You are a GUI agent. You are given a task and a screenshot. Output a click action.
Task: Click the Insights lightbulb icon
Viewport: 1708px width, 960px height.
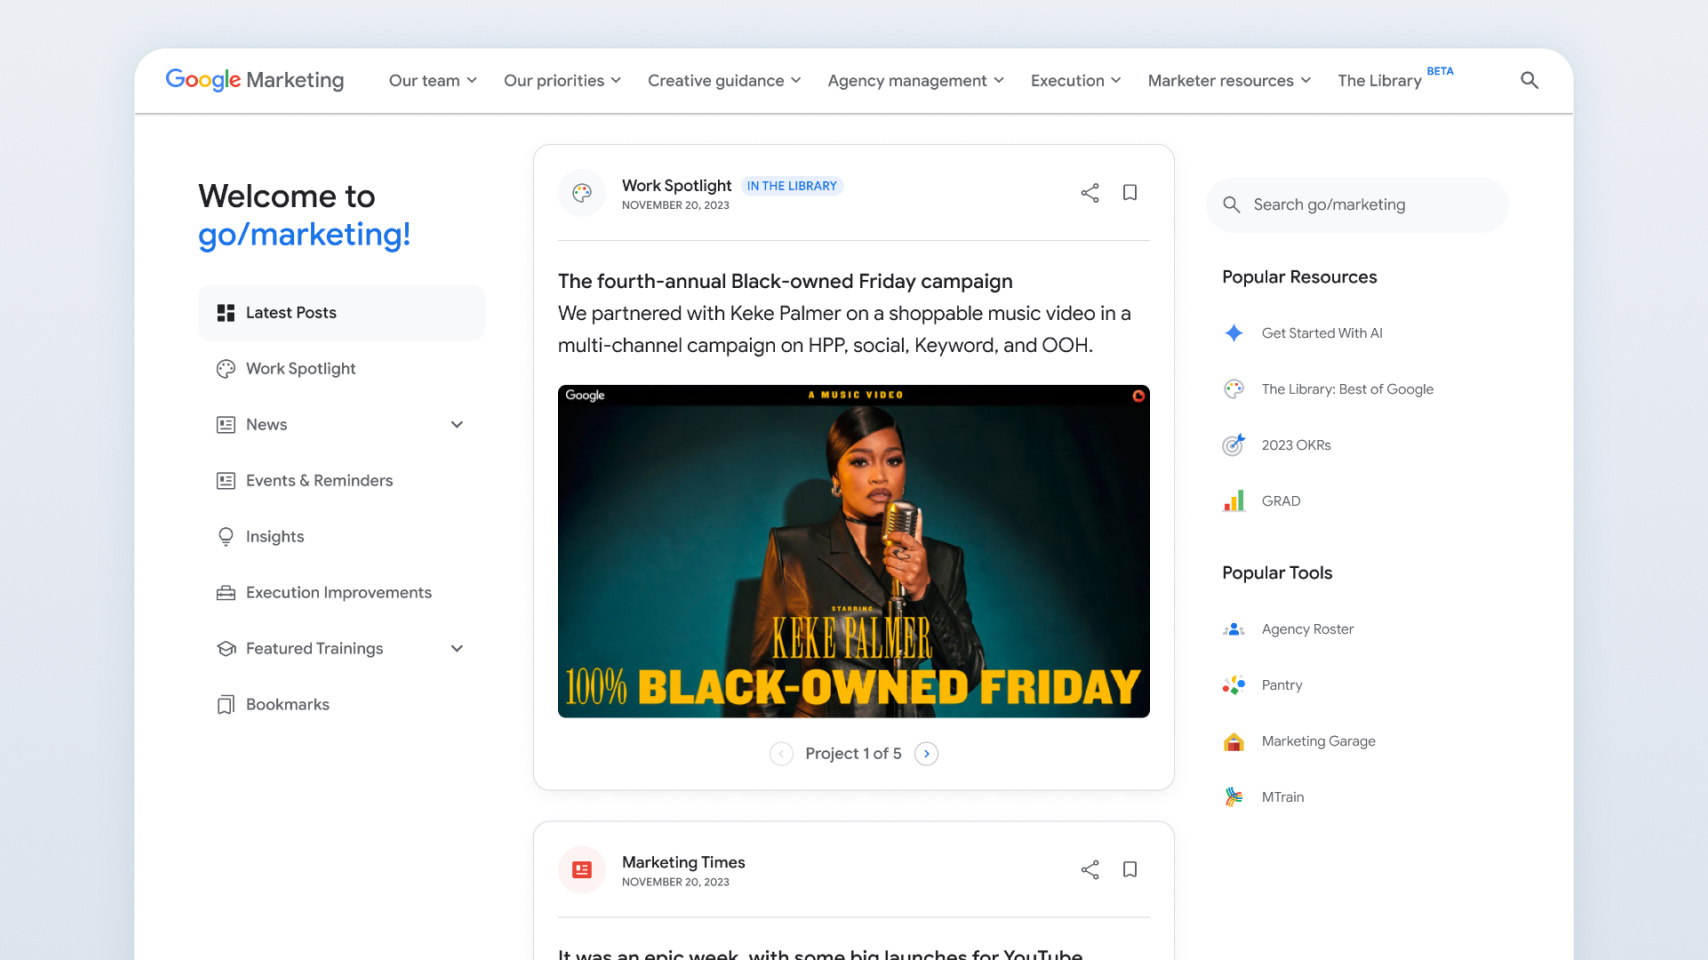226,537
